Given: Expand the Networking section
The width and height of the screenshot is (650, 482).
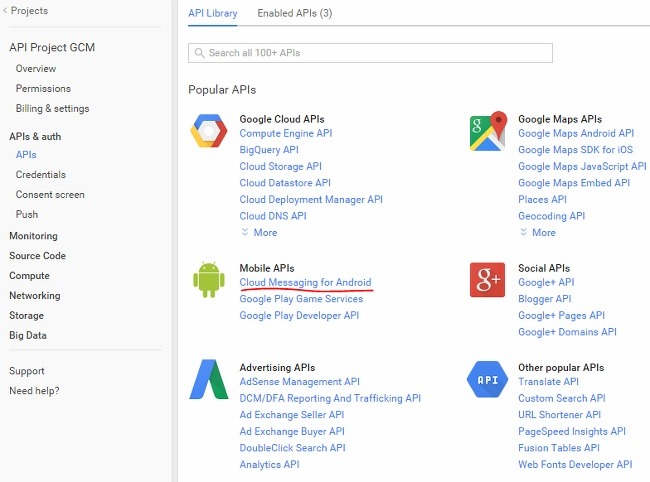Looking at the screenshot, I should click(x=35, y=296).
